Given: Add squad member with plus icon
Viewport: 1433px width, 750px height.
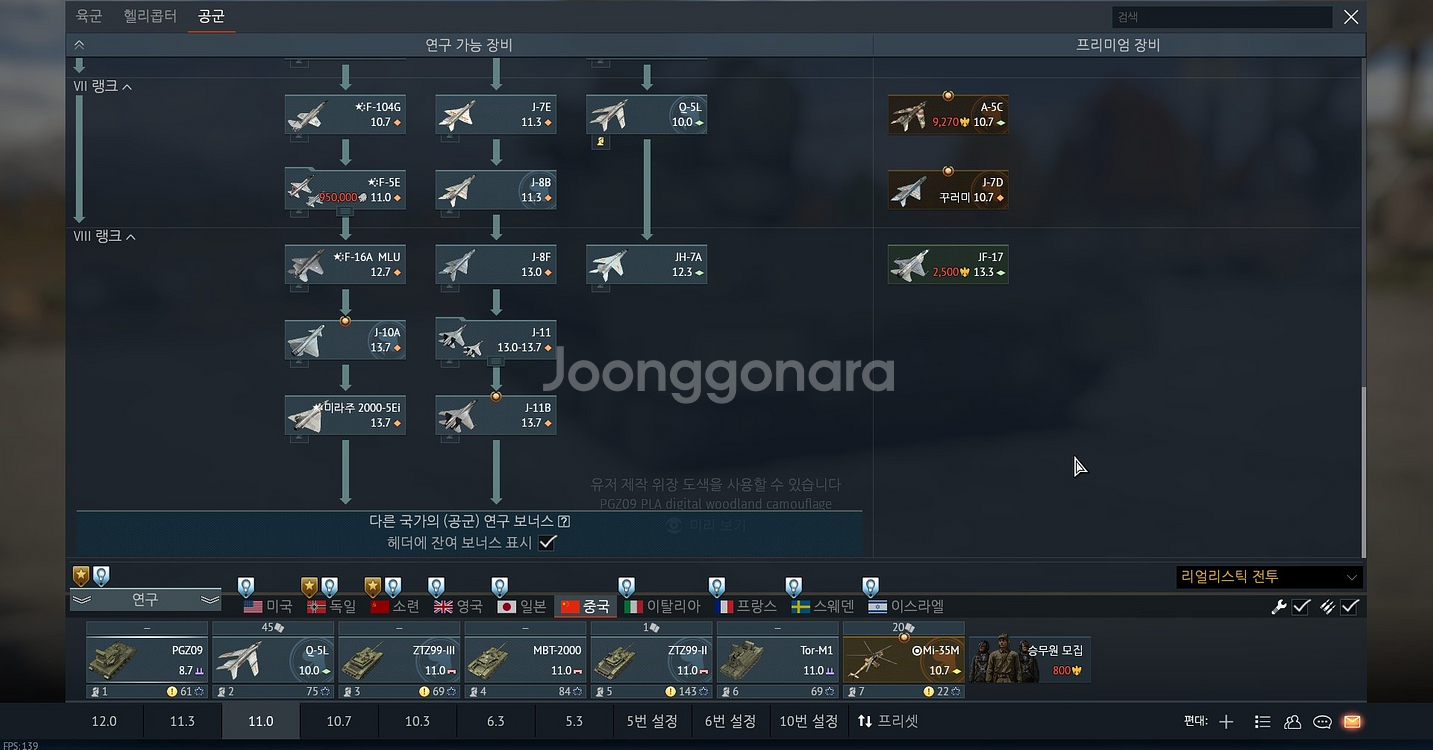Looking at the screenshot, I should 1226,721.
